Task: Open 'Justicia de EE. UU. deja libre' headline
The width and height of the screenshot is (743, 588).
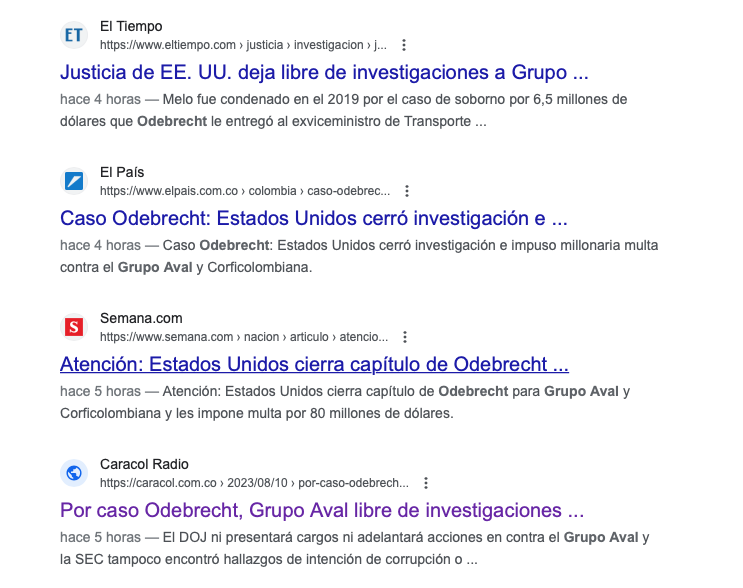Action: pos(324,72)
